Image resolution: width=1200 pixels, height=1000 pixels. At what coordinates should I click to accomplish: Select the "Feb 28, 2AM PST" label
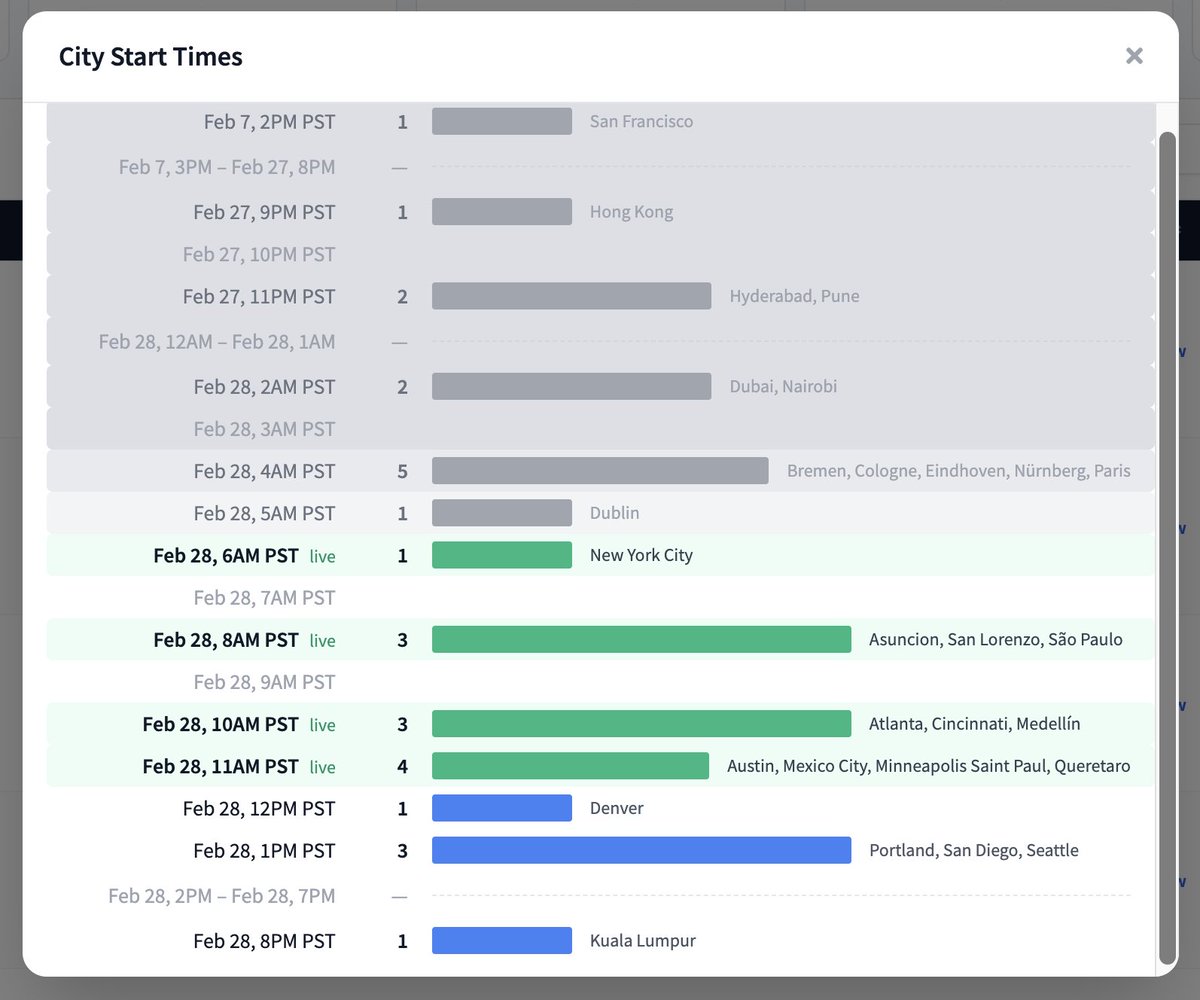265,386
